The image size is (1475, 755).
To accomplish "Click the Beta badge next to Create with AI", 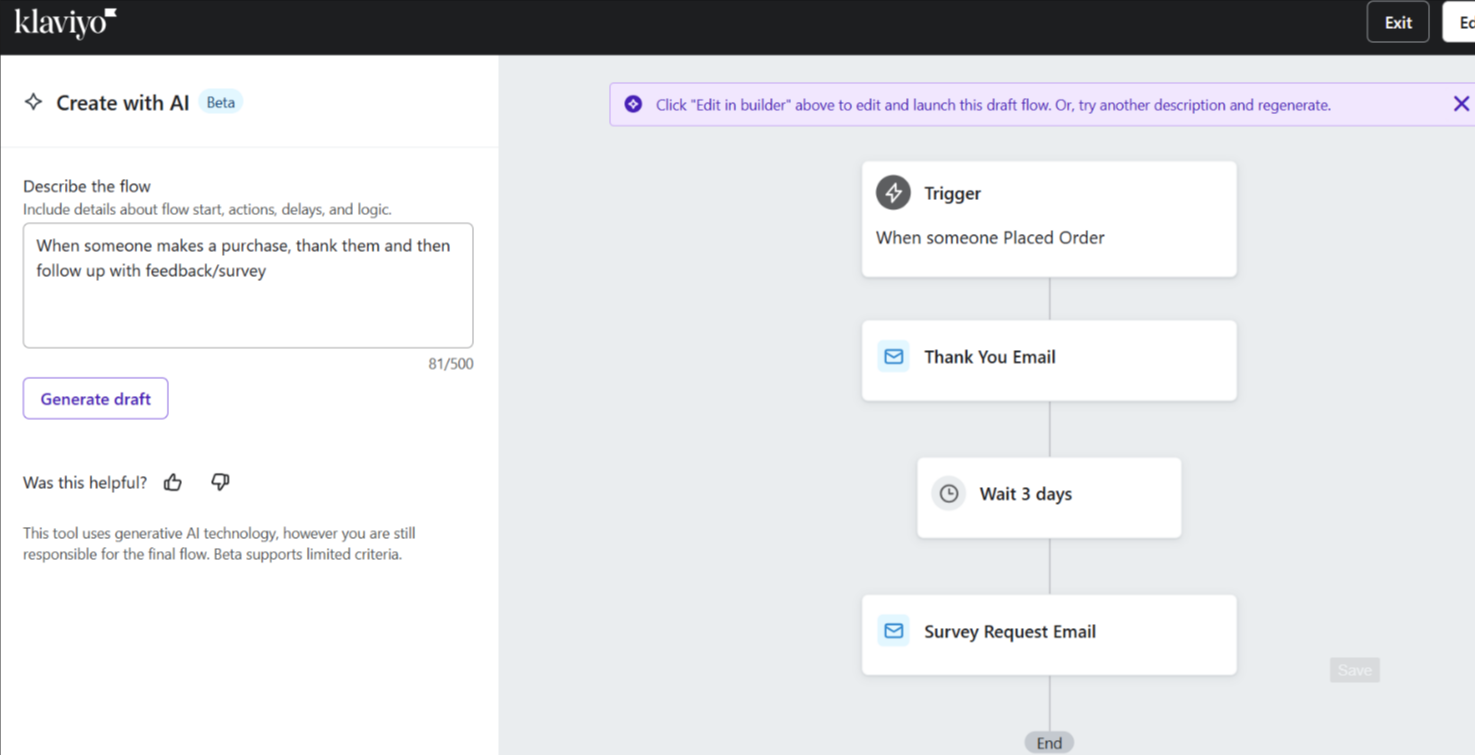I will [x=220, y=101].
